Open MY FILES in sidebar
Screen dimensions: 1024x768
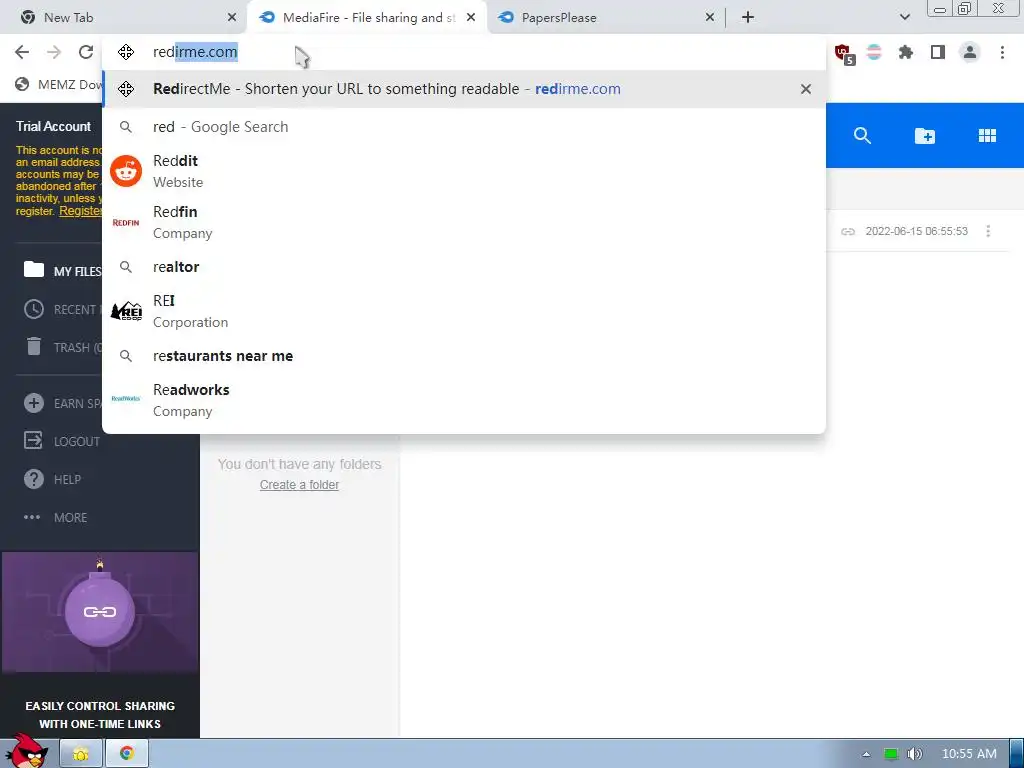pos(62,271)
